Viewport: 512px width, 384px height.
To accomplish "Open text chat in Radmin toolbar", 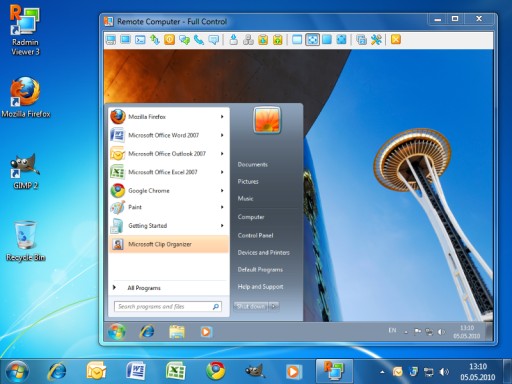I will point(184,40).
